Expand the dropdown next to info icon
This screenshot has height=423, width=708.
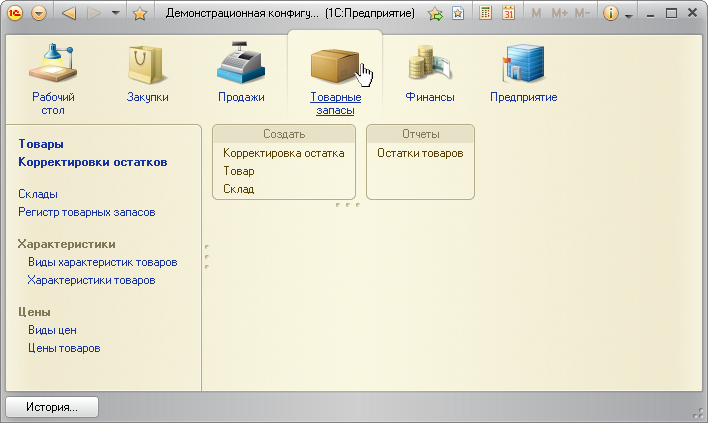tap(629, 15)
